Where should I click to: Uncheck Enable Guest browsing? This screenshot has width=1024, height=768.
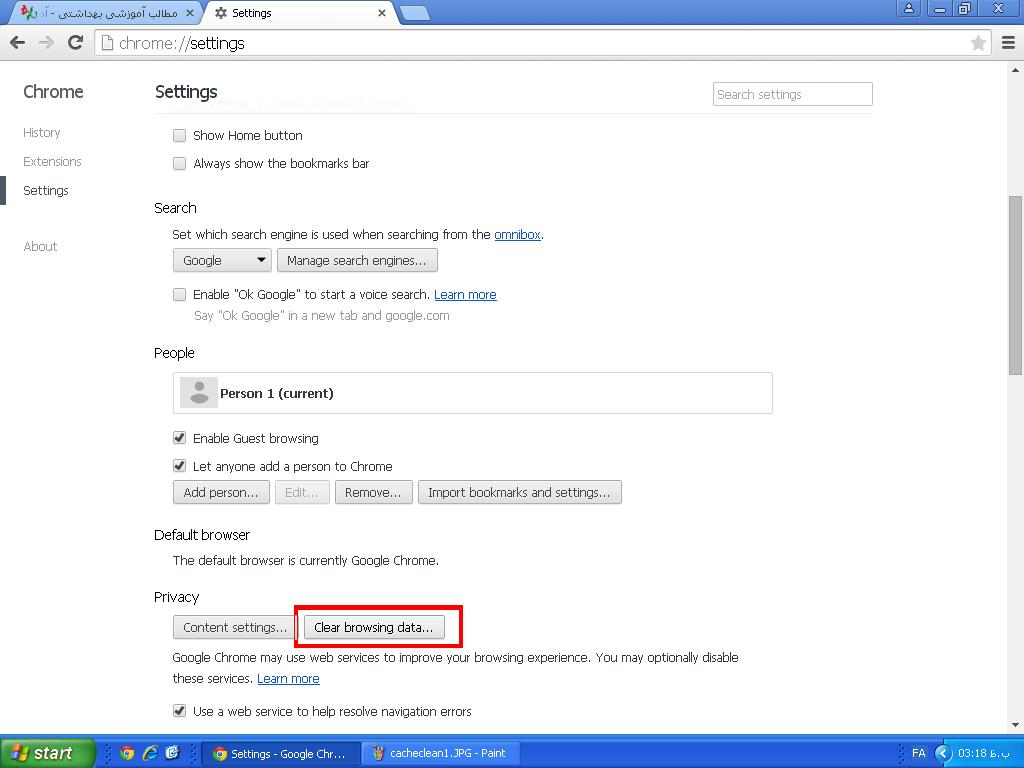tap(180, 438)
